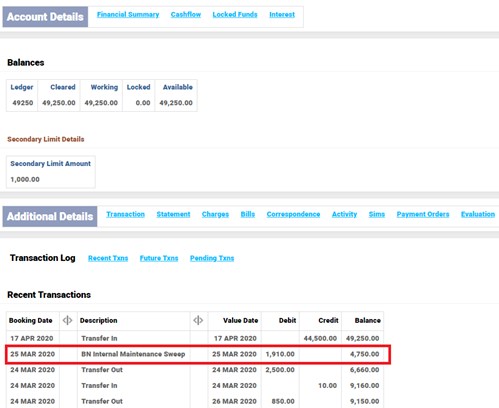Select the Activity tab
The image size is (499, 408).
344,214
